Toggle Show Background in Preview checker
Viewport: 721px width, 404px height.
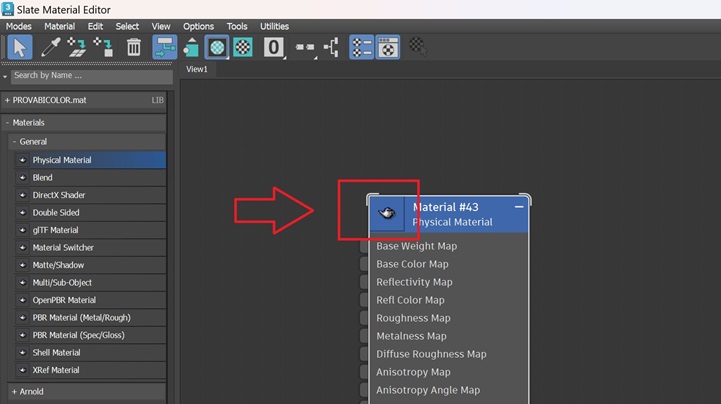tap(243, 47)
